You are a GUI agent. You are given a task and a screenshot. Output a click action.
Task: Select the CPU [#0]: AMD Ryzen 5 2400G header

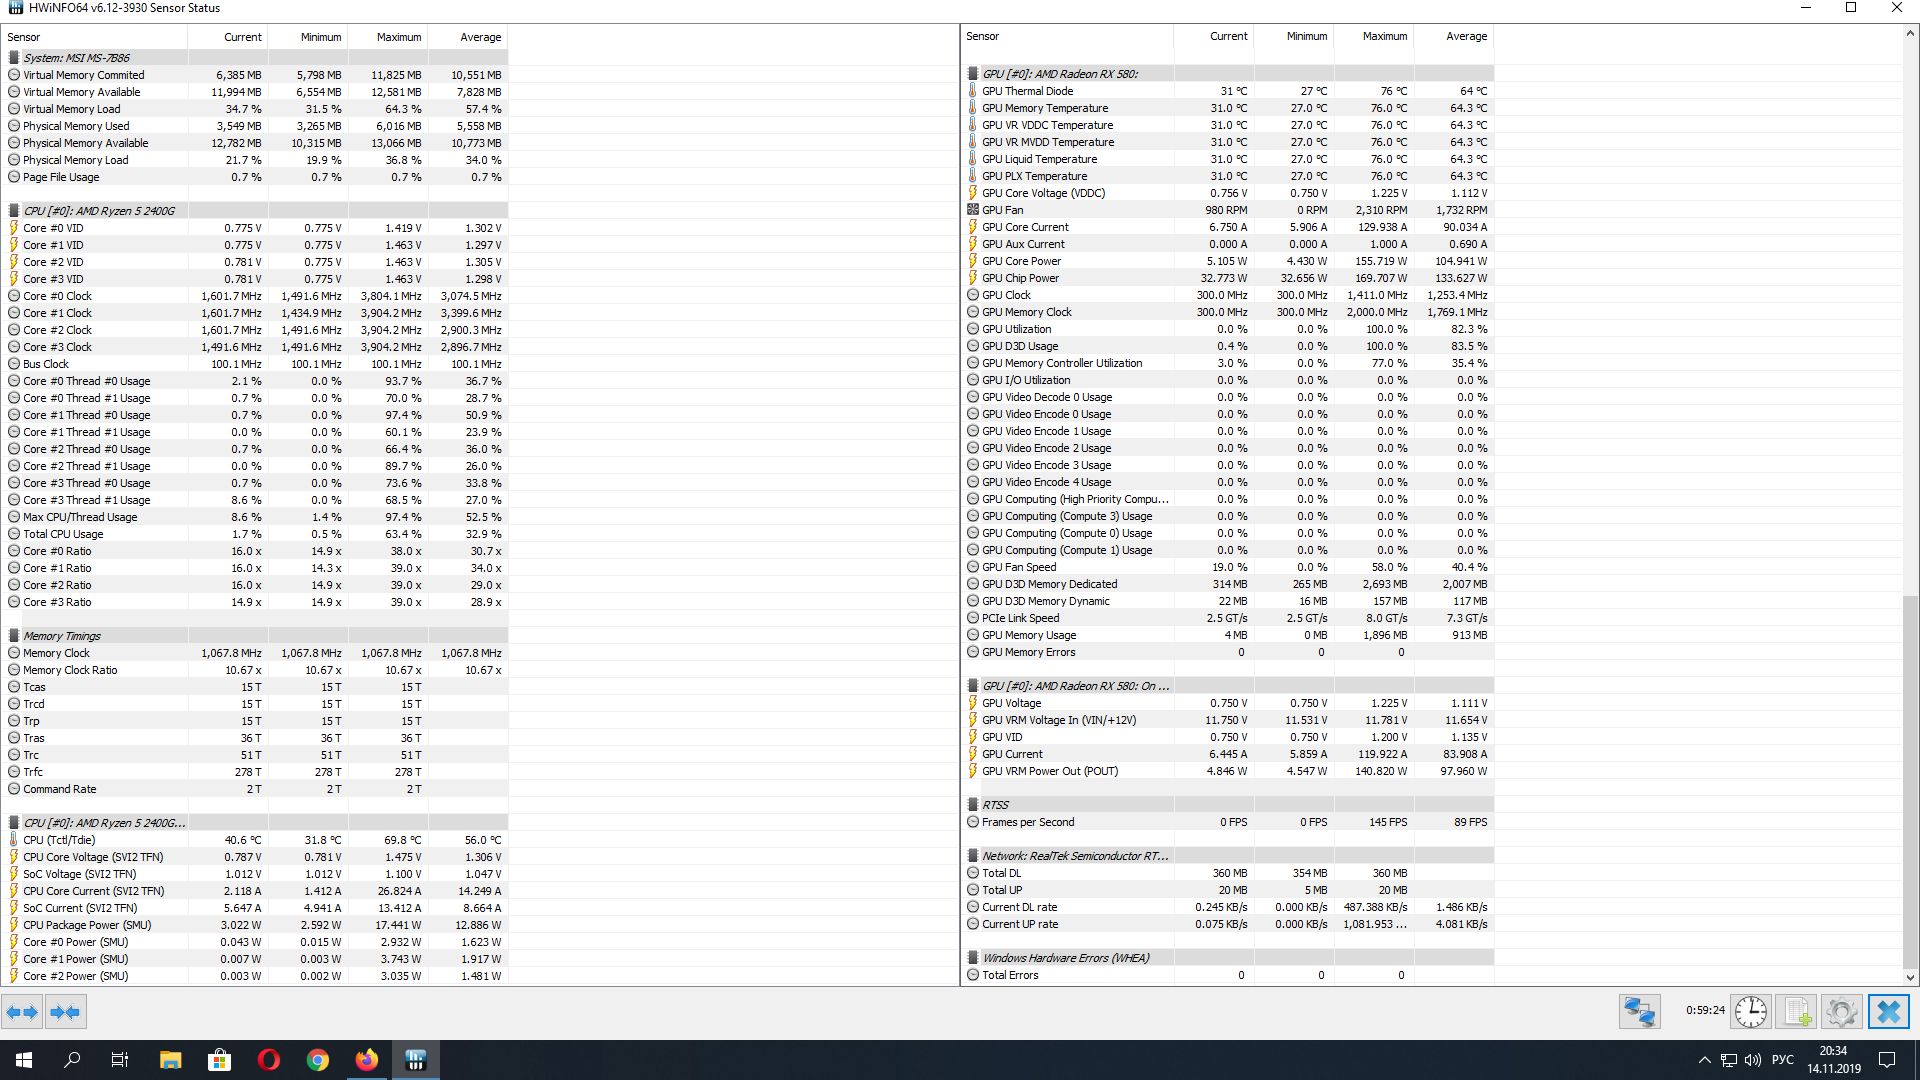pos(99,211)
